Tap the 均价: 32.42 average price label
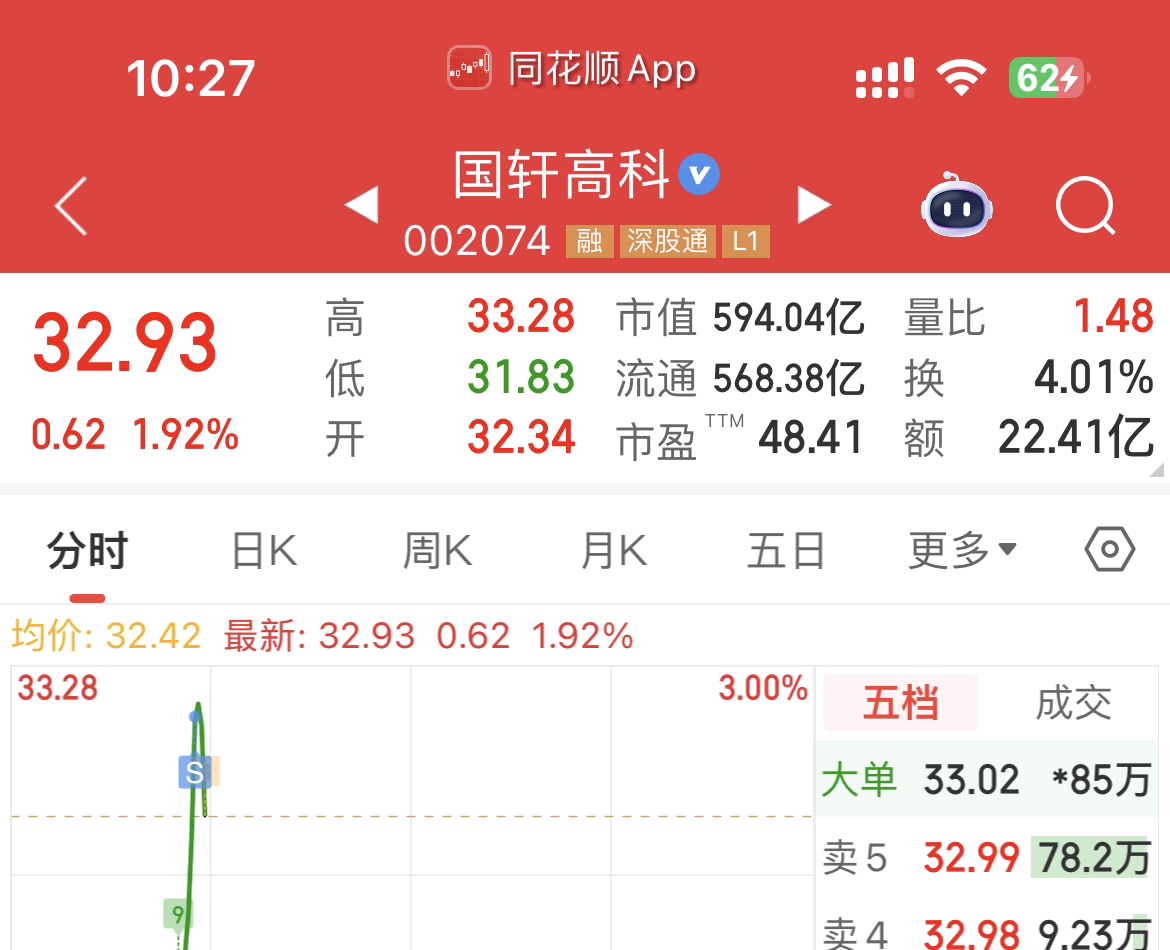Image resolution: width=1170 pixels, height=950 pixels. pos(106,636)
